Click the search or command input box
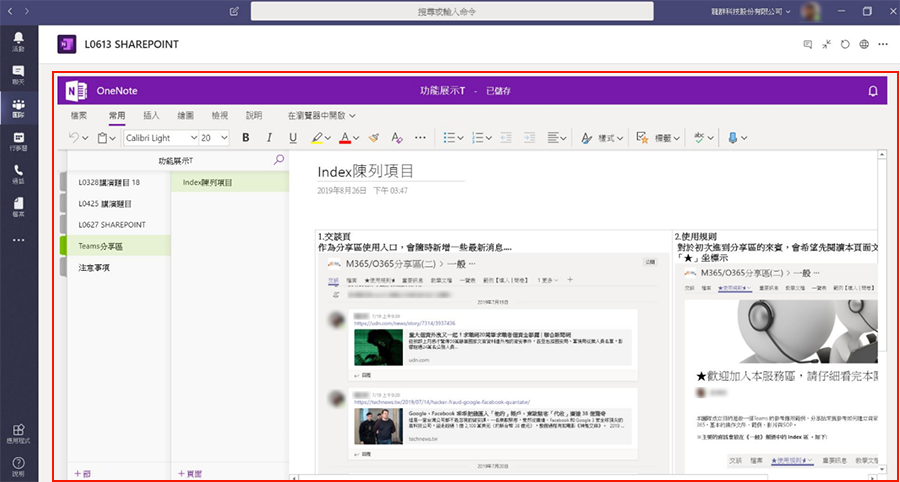Viewport: 900px width, 482px height. coord(452,11)
